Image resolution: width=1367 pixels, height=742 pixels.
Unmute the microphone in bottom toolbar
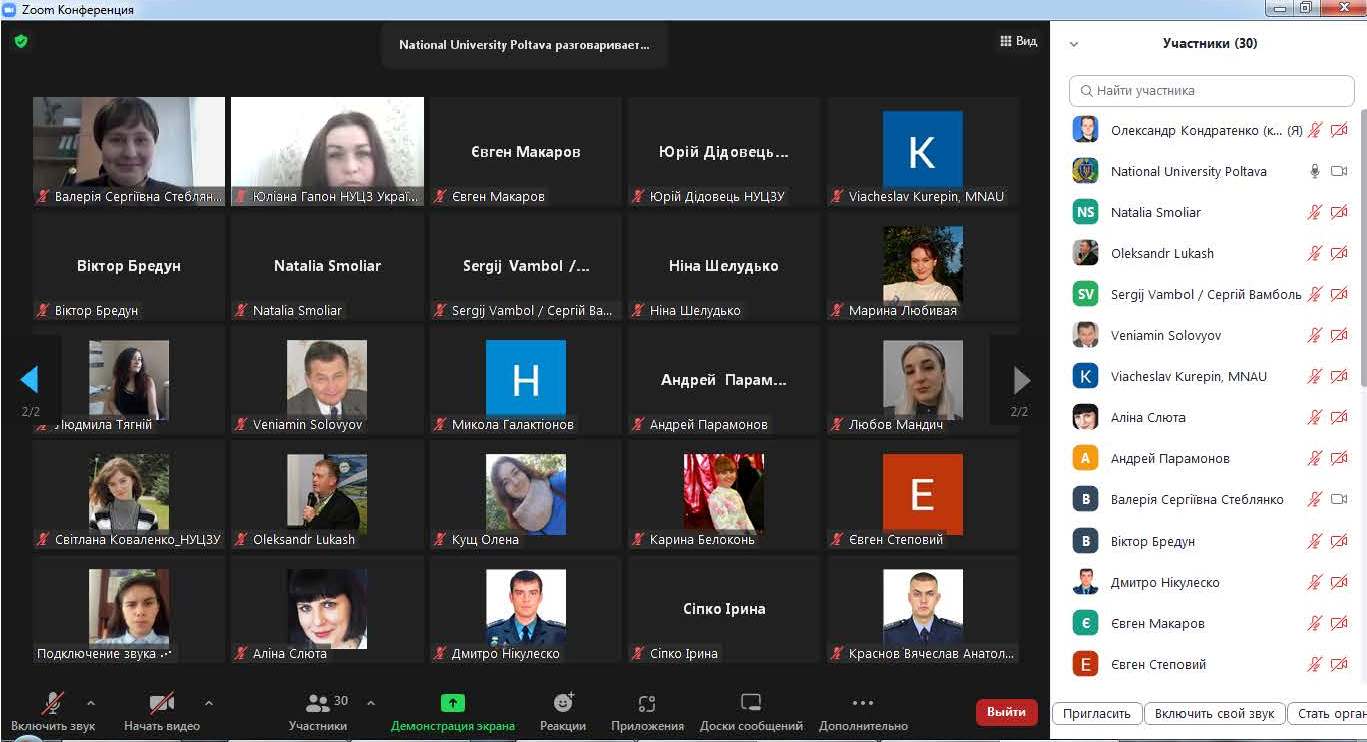(x=53, y=703)
